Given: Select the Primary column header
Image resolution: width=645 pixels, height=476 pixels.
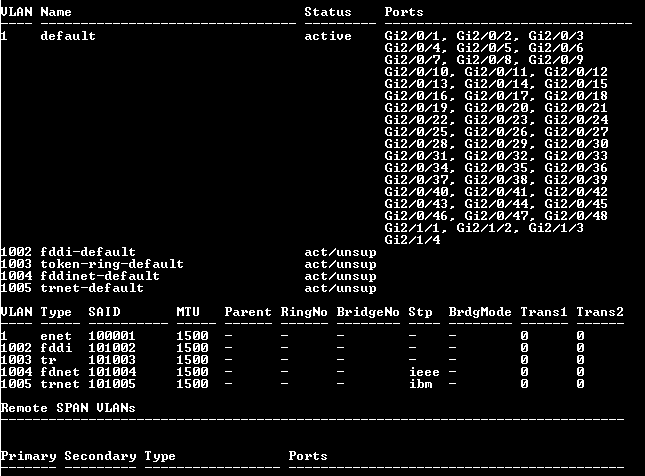Looking at the screenshot, I should click(x=28, y=456).
